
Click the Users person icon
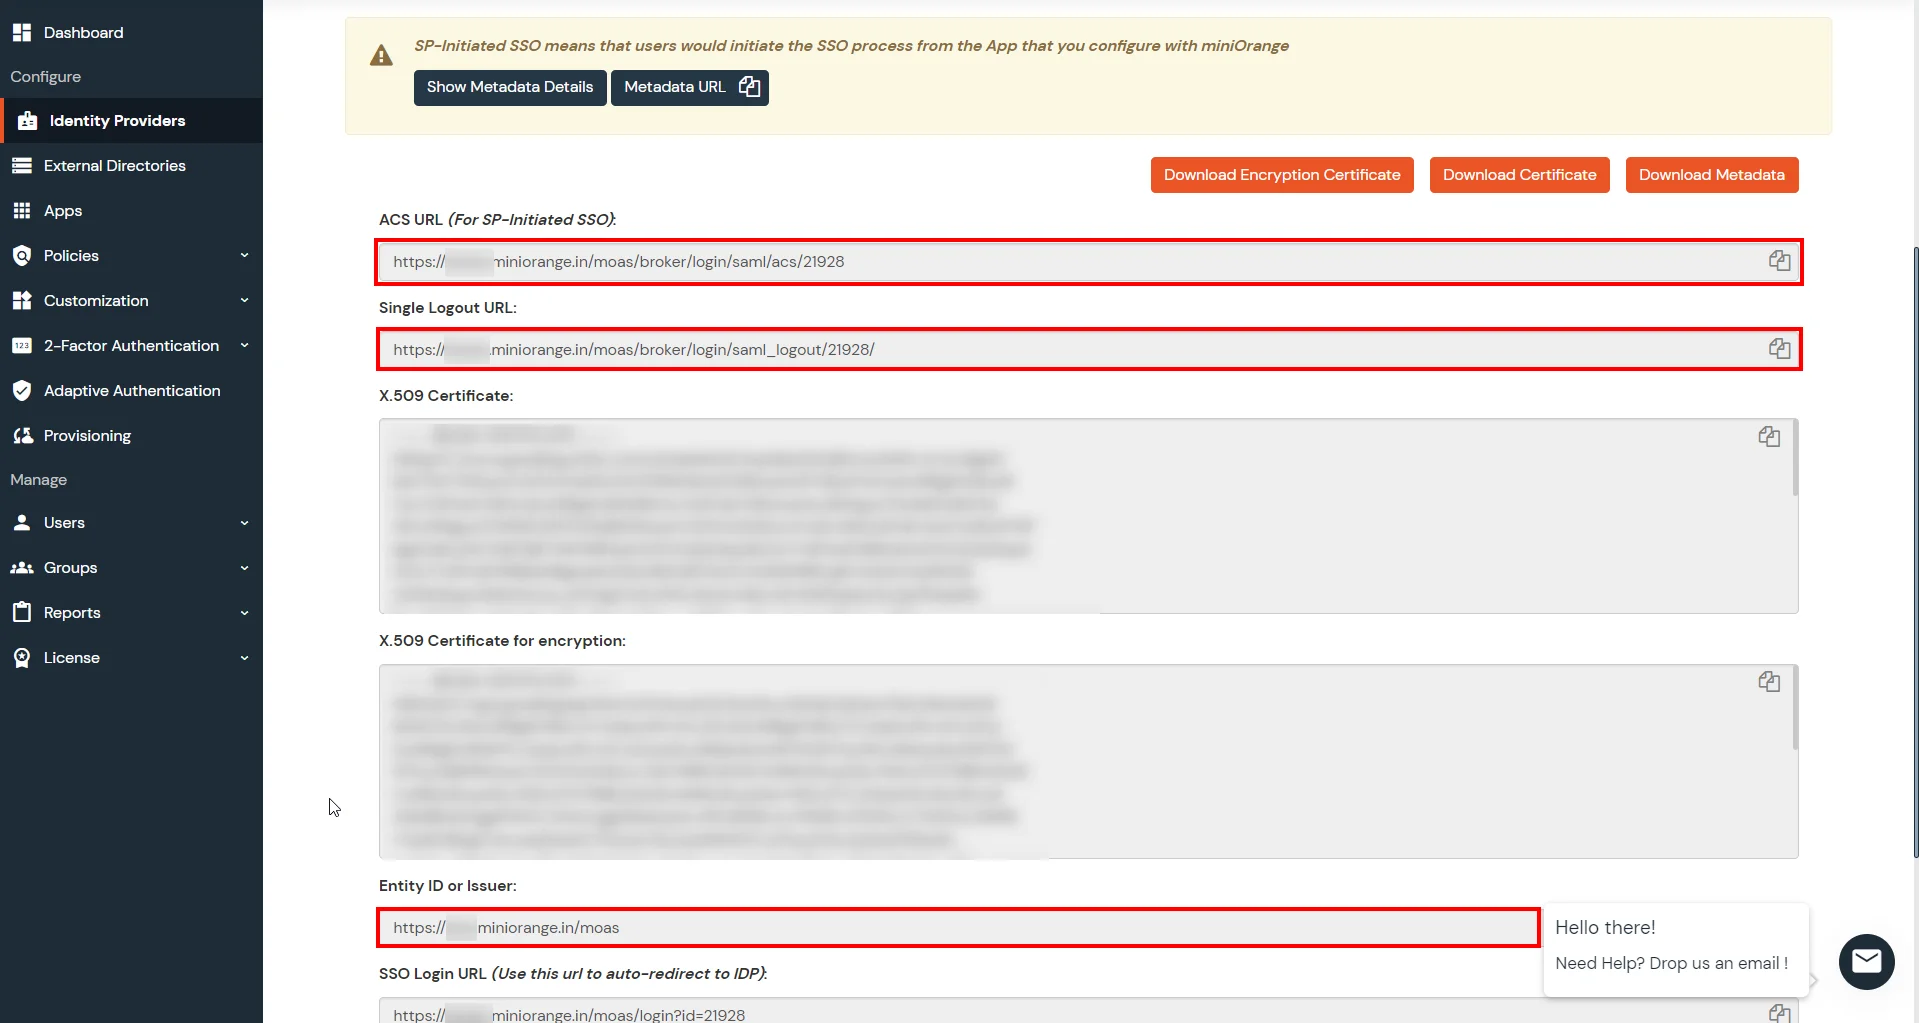point(22,523)
